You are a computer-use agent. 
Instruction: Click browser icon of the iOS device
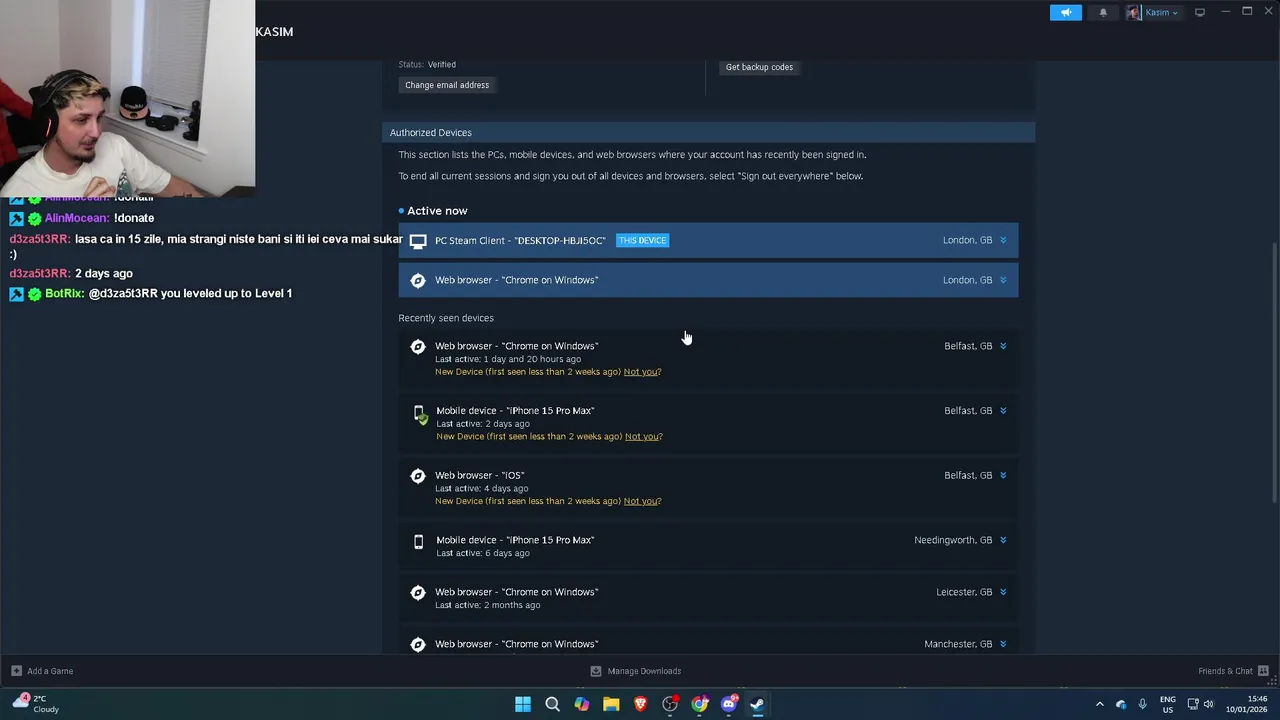pos(418,476)
